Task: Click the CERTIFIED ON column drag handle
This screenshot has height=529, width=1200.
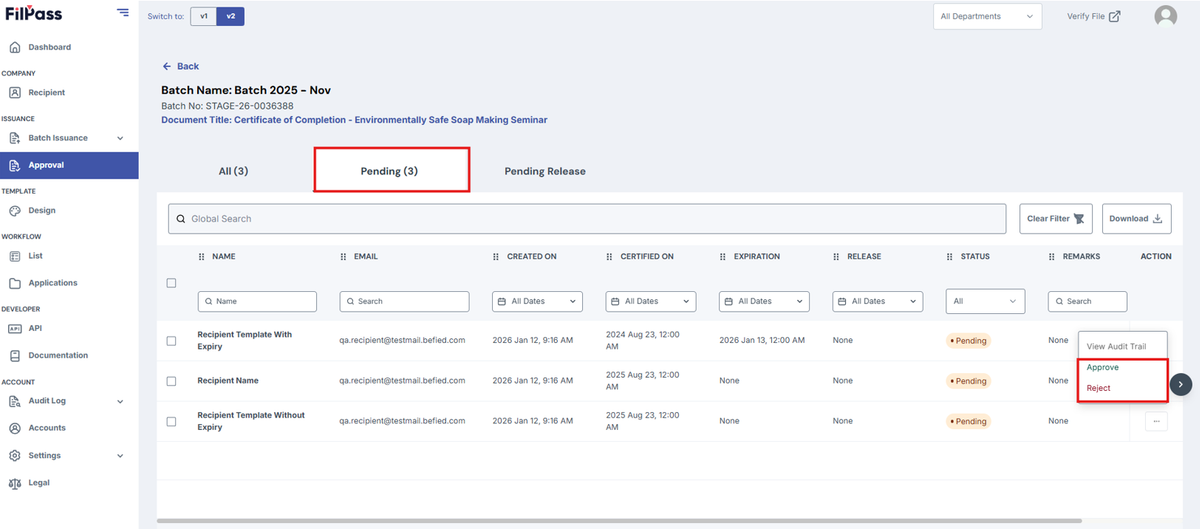Action: point(609,257)
